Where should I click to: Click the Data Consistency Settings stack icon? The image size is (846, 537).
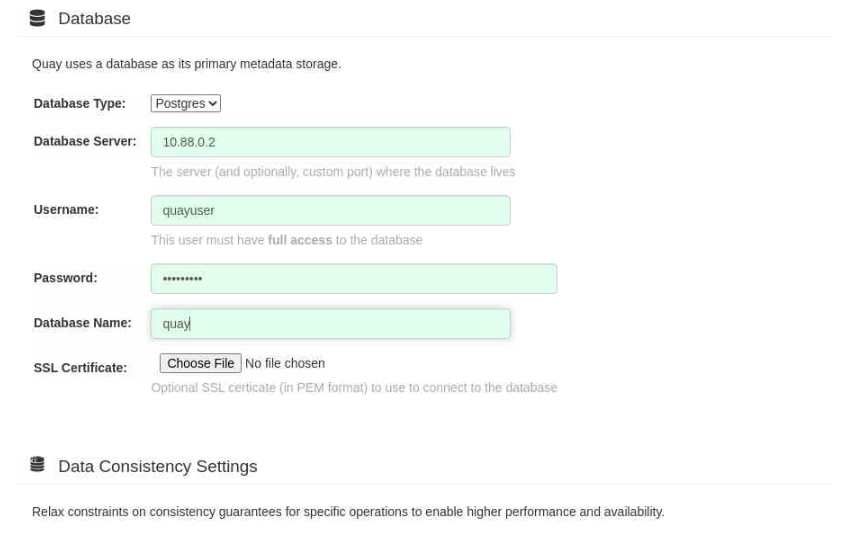click(37, 464)
